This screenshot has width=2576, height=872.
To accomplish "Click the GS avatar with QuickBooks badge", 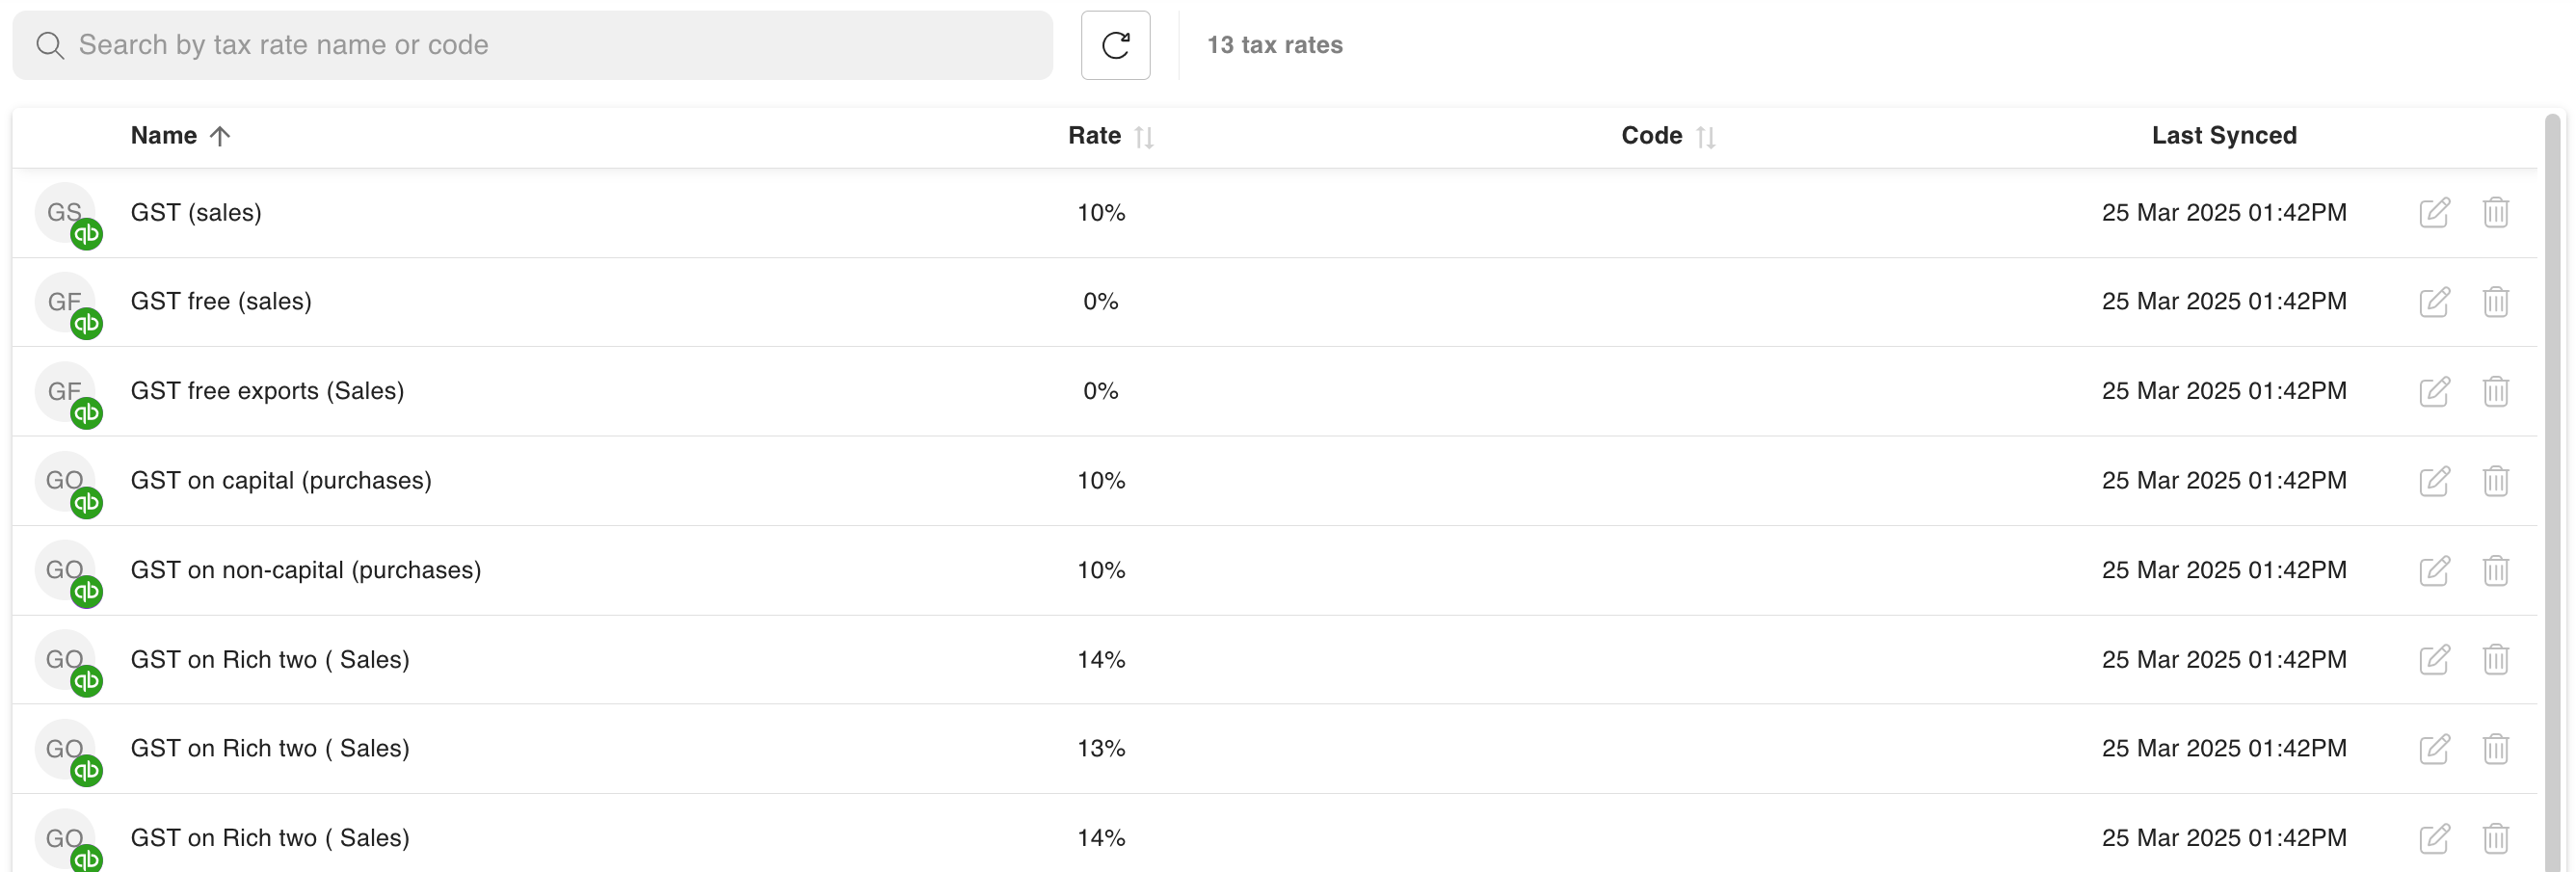I will pos(68,215).
